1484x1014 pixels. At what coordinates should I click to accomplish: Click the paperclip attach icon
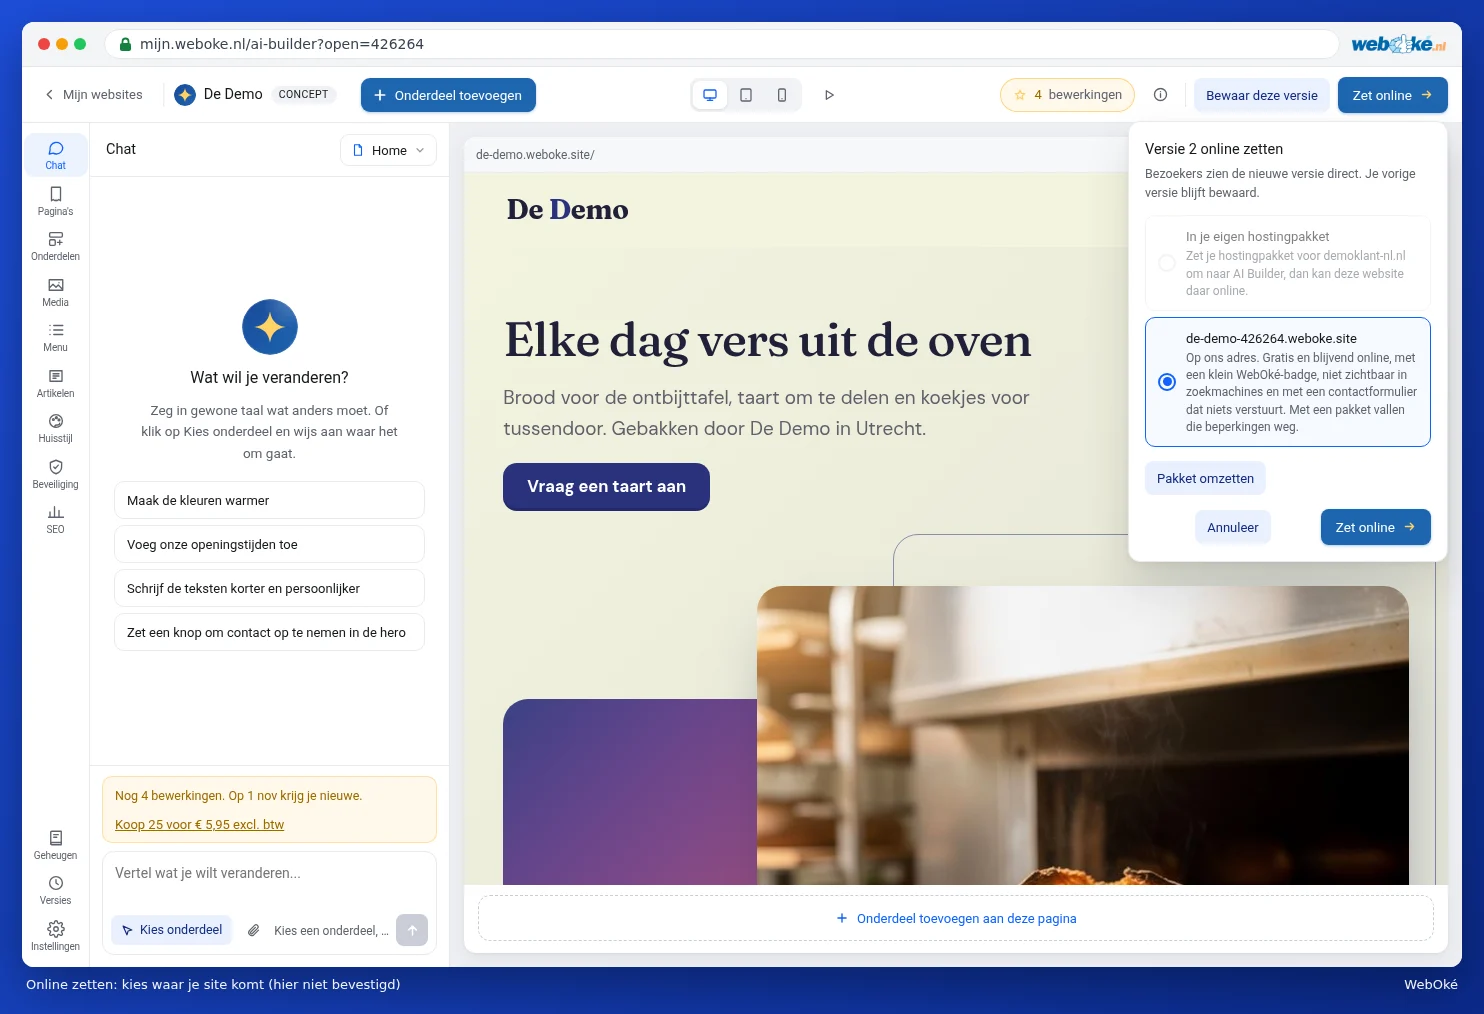tap(254, 930)
